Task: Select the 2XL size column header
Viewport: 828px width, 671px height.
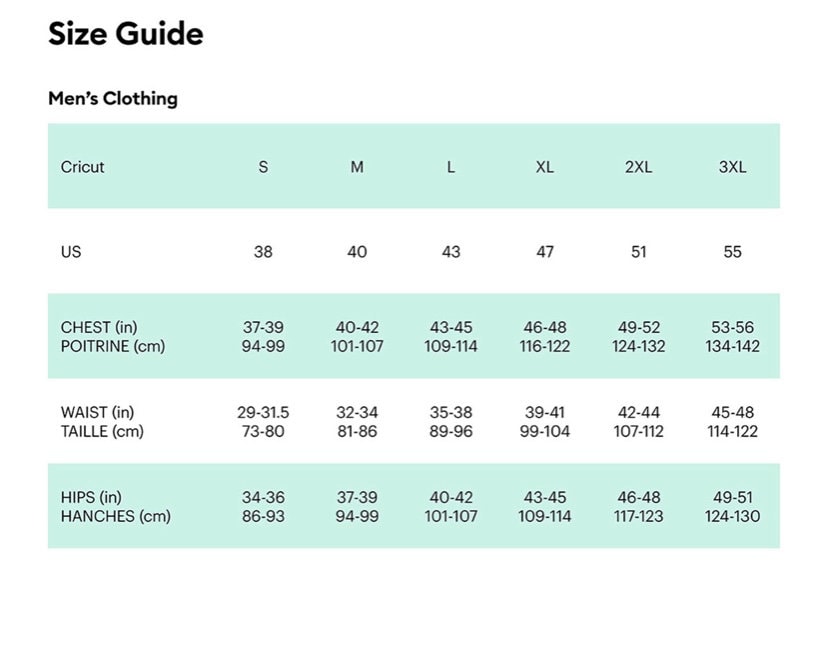Action: coord(638,167)
